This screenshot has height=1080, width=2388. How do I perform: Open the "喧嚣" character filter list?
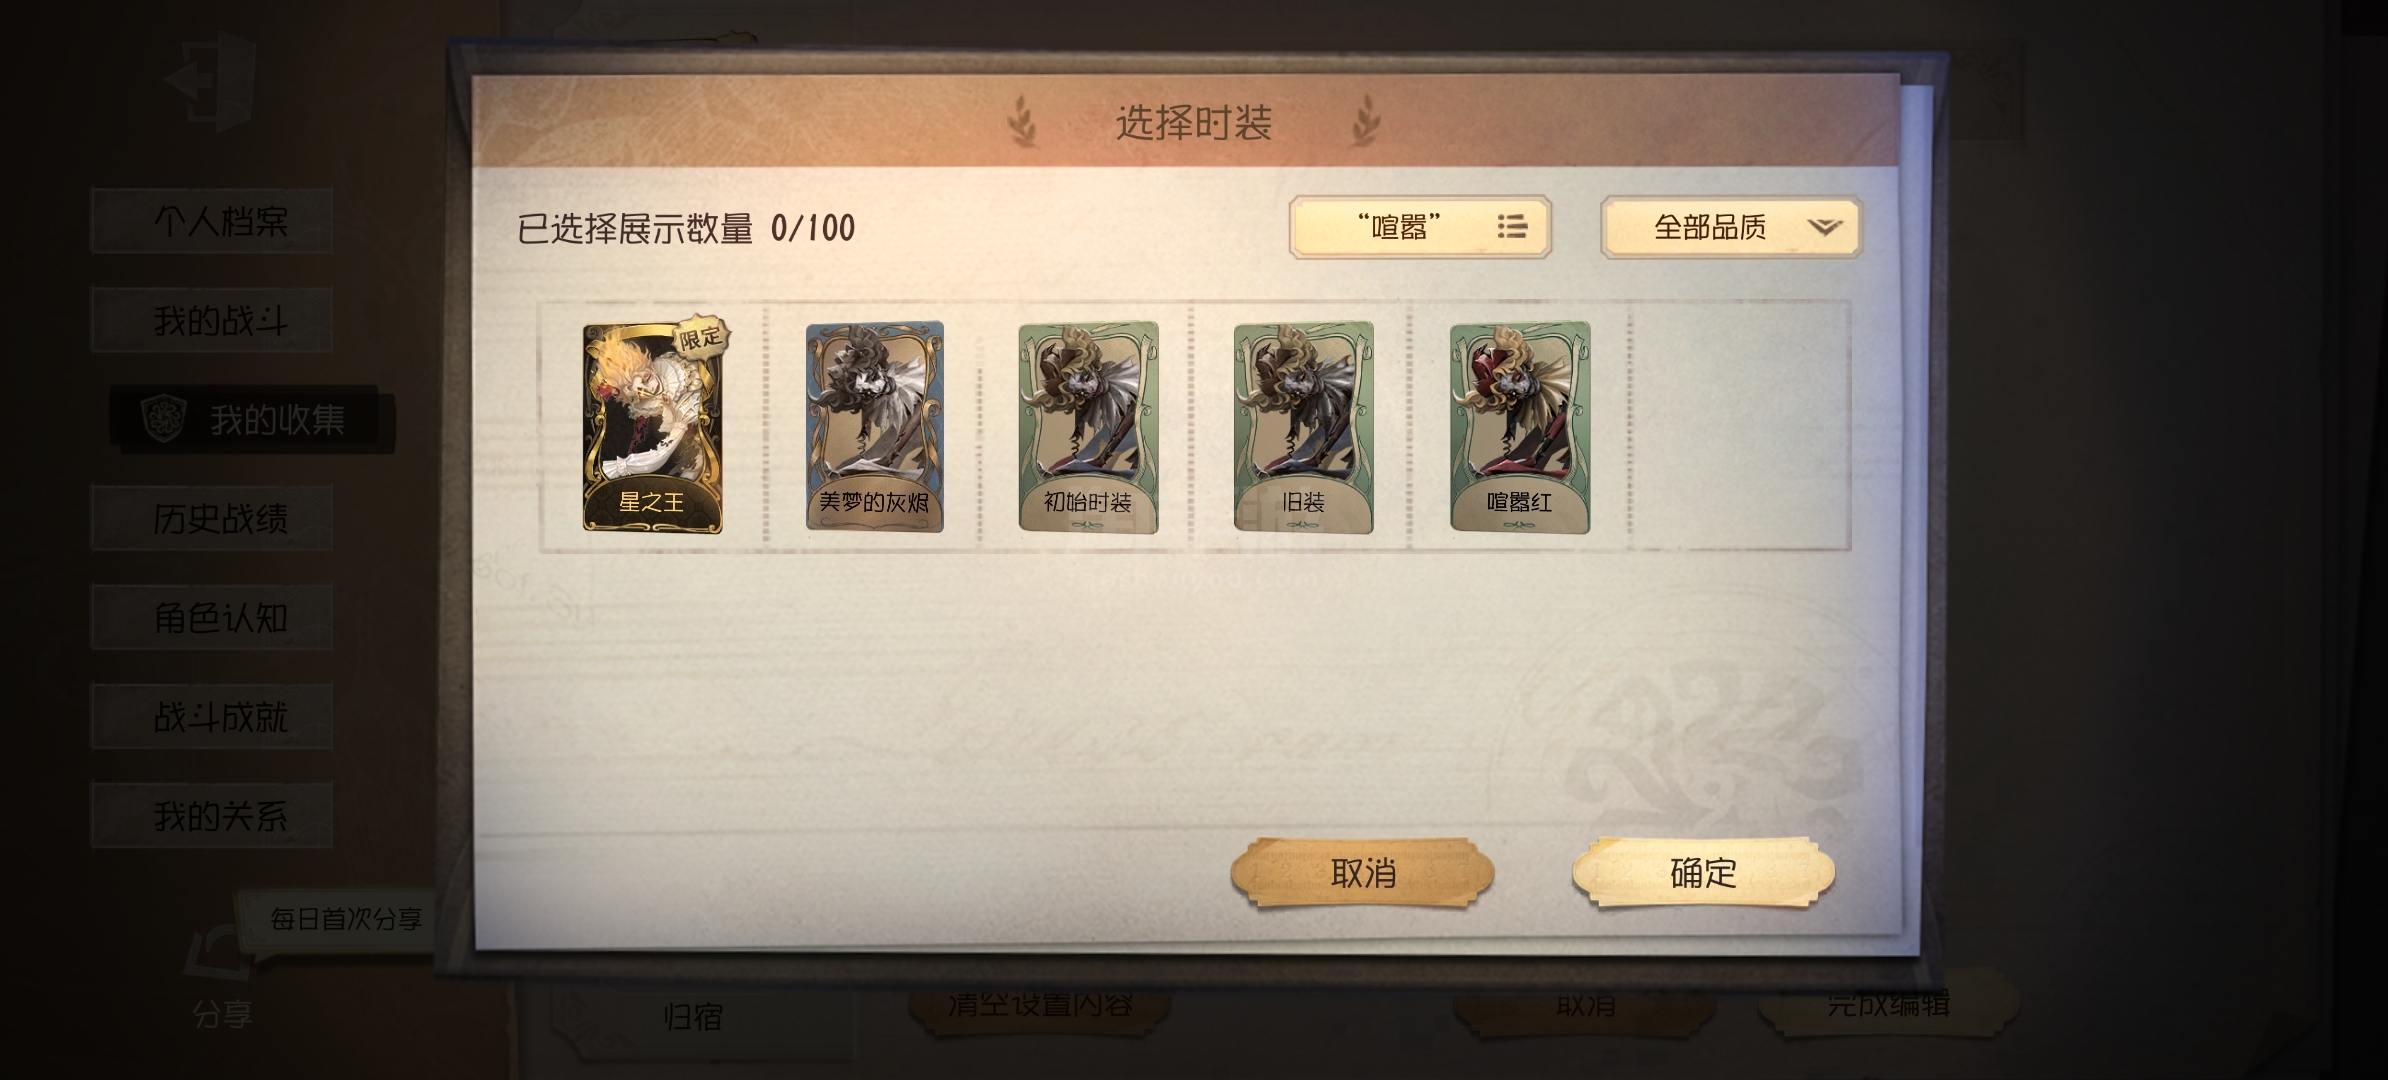(1420, 227)
